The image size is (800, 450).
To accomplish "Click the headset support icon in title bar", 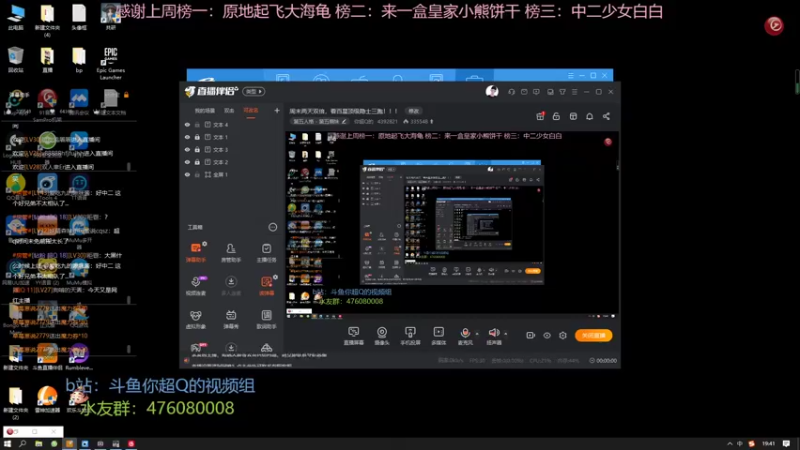I will [x=511, y=92].
